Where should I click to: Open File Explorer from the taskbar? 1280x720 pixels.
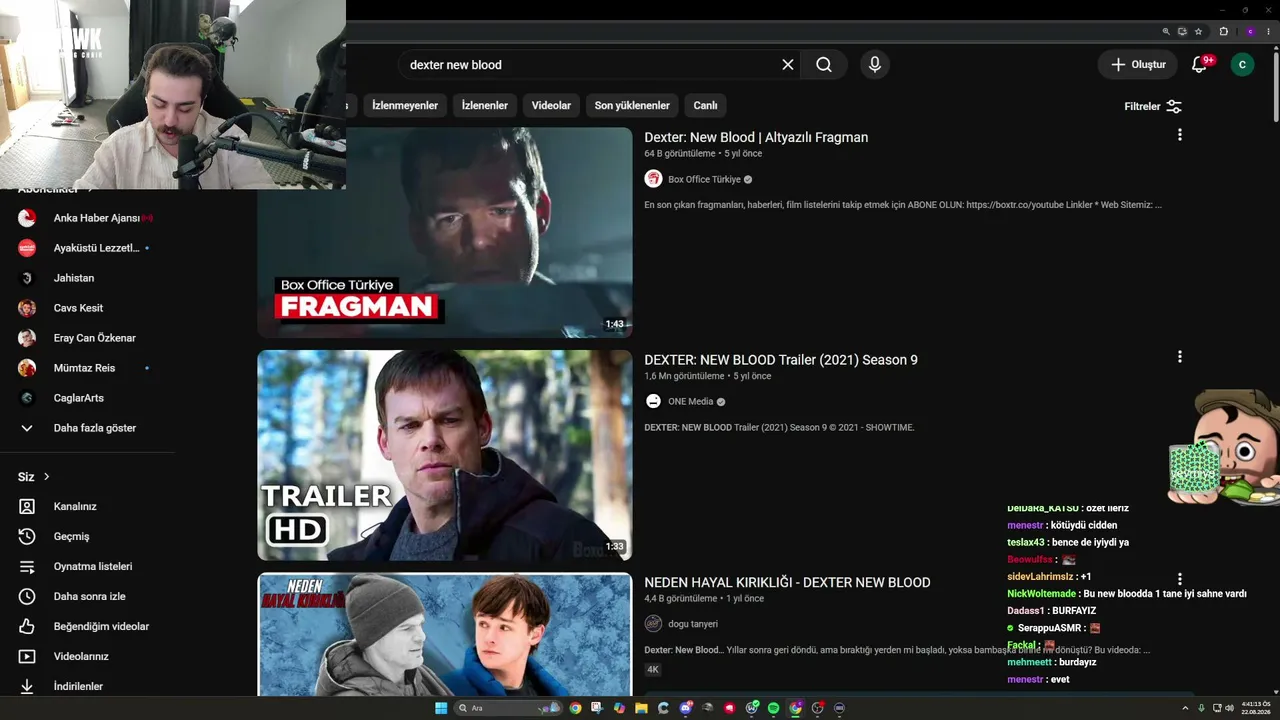tap(641, 708)
